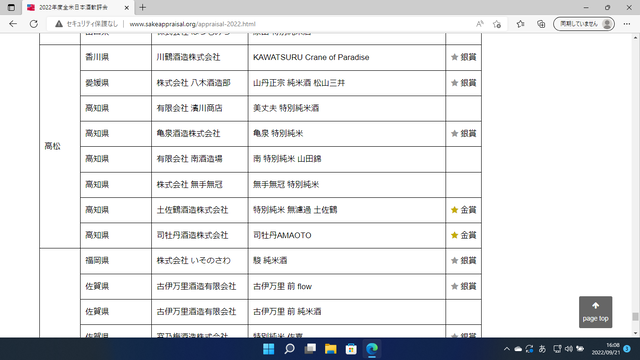Open Task View on taskbar
The height and width of the screenshot is (360, 640).
(310, 349)
